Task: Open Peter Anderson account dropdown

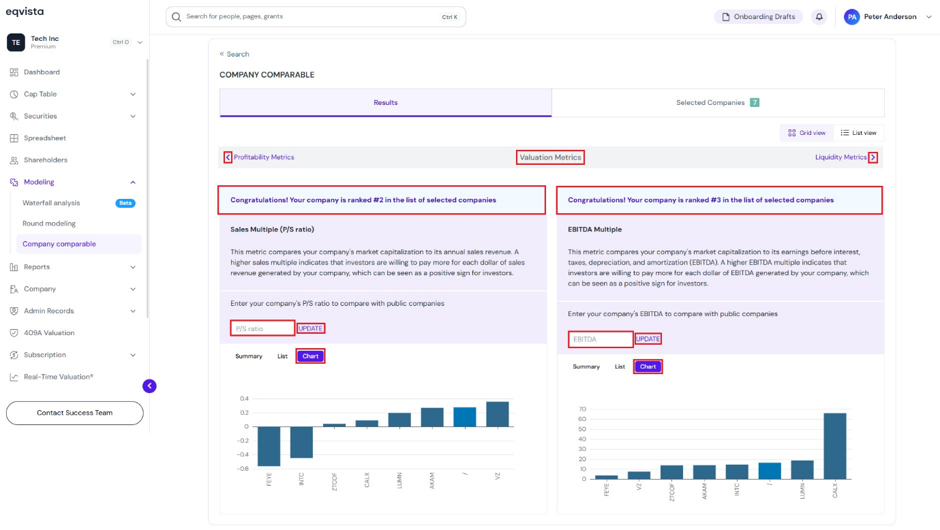Action: [929, 17]
